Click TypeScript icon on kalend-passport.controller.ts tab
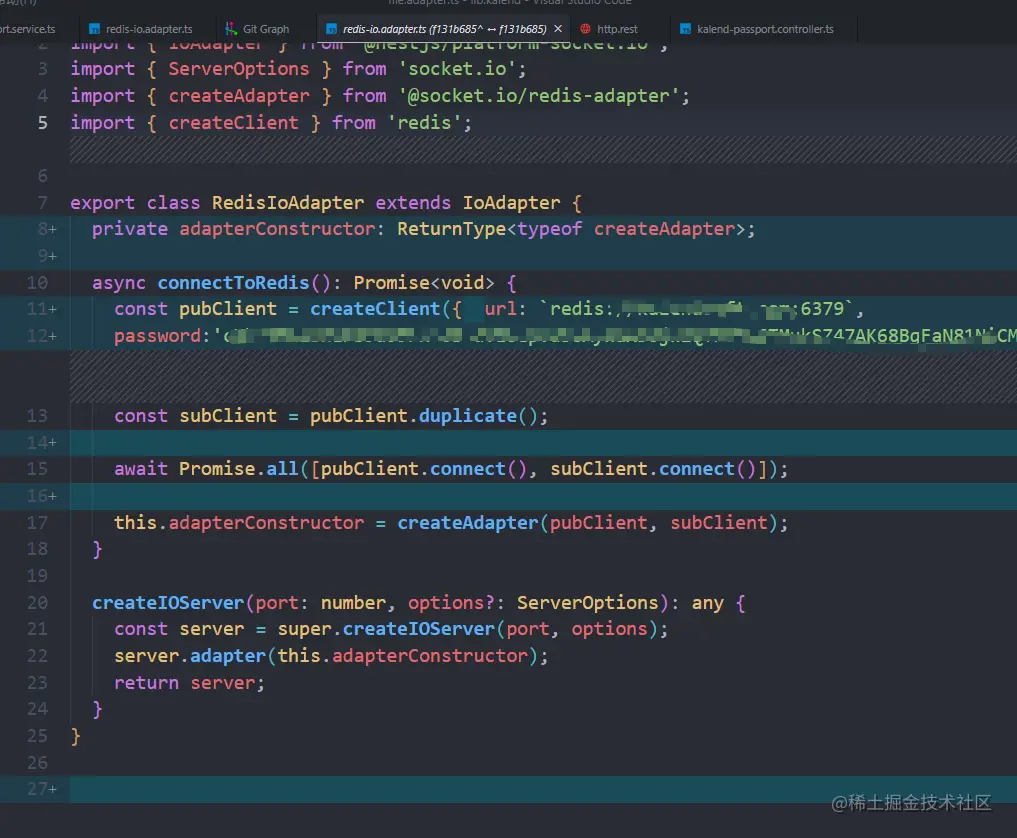Image resolution: width=1017 pixels, height=838 pixels. 686,29
